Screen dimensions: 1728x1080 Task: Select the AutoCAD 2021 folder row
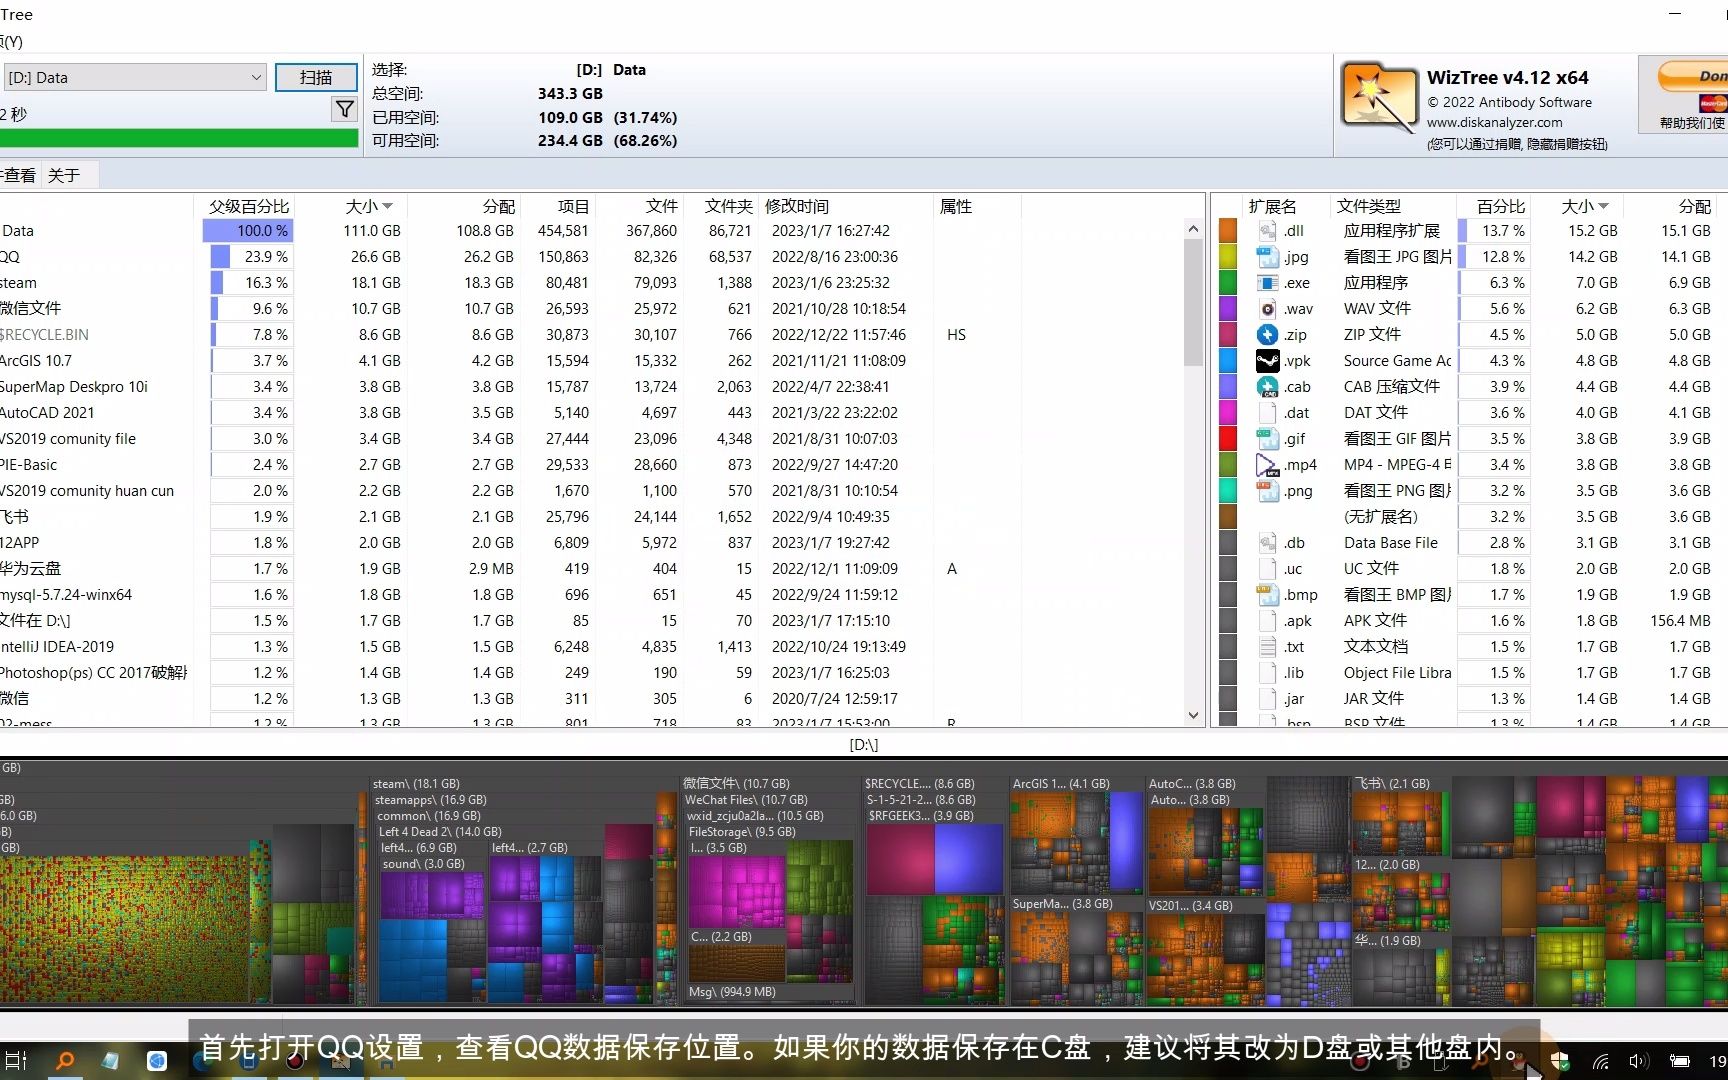pos(590,413)
